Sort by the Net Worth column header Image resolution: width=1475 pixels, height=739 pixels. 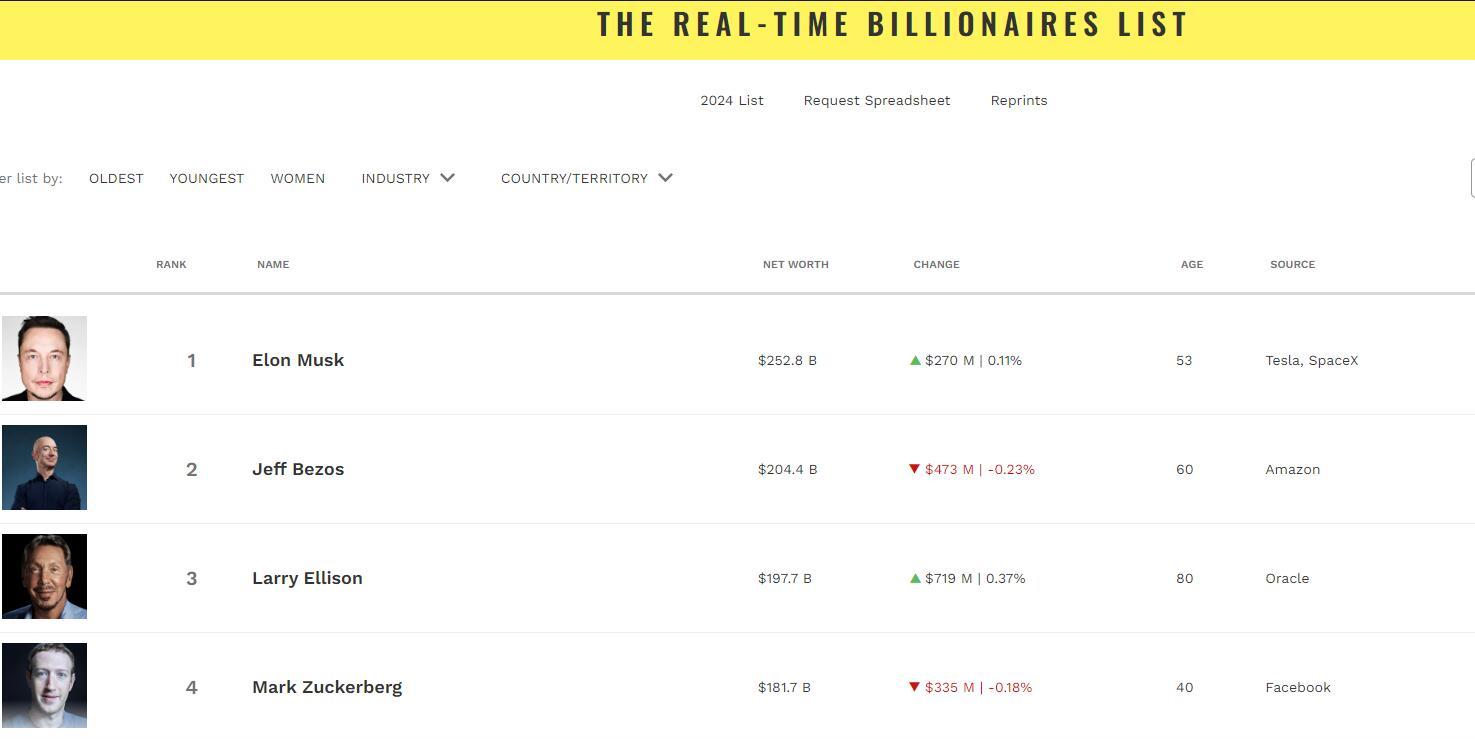(795, 264)
